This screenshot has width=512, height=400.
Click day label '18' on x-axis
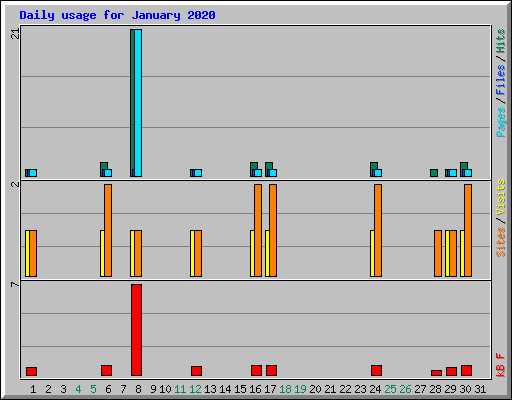click(x=285, y=389)
